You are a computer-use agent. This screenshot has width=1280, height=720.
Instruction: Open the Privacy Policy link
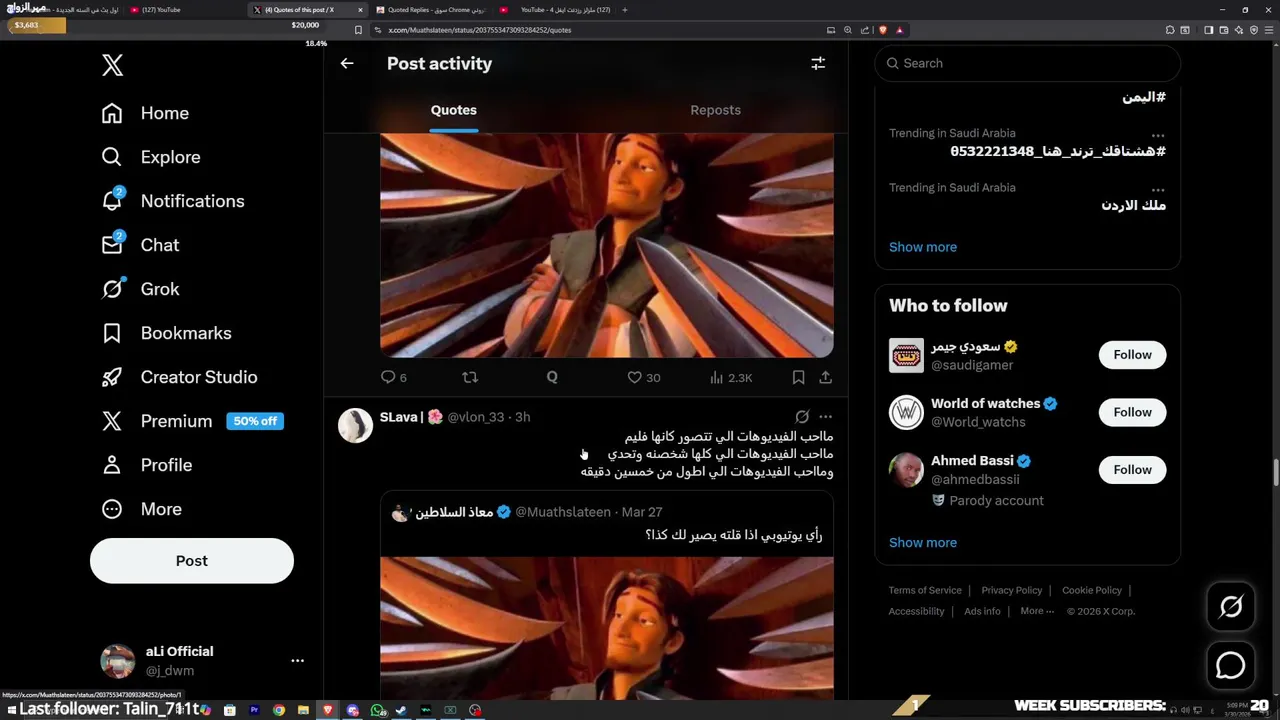click(x=1012, y=590)
